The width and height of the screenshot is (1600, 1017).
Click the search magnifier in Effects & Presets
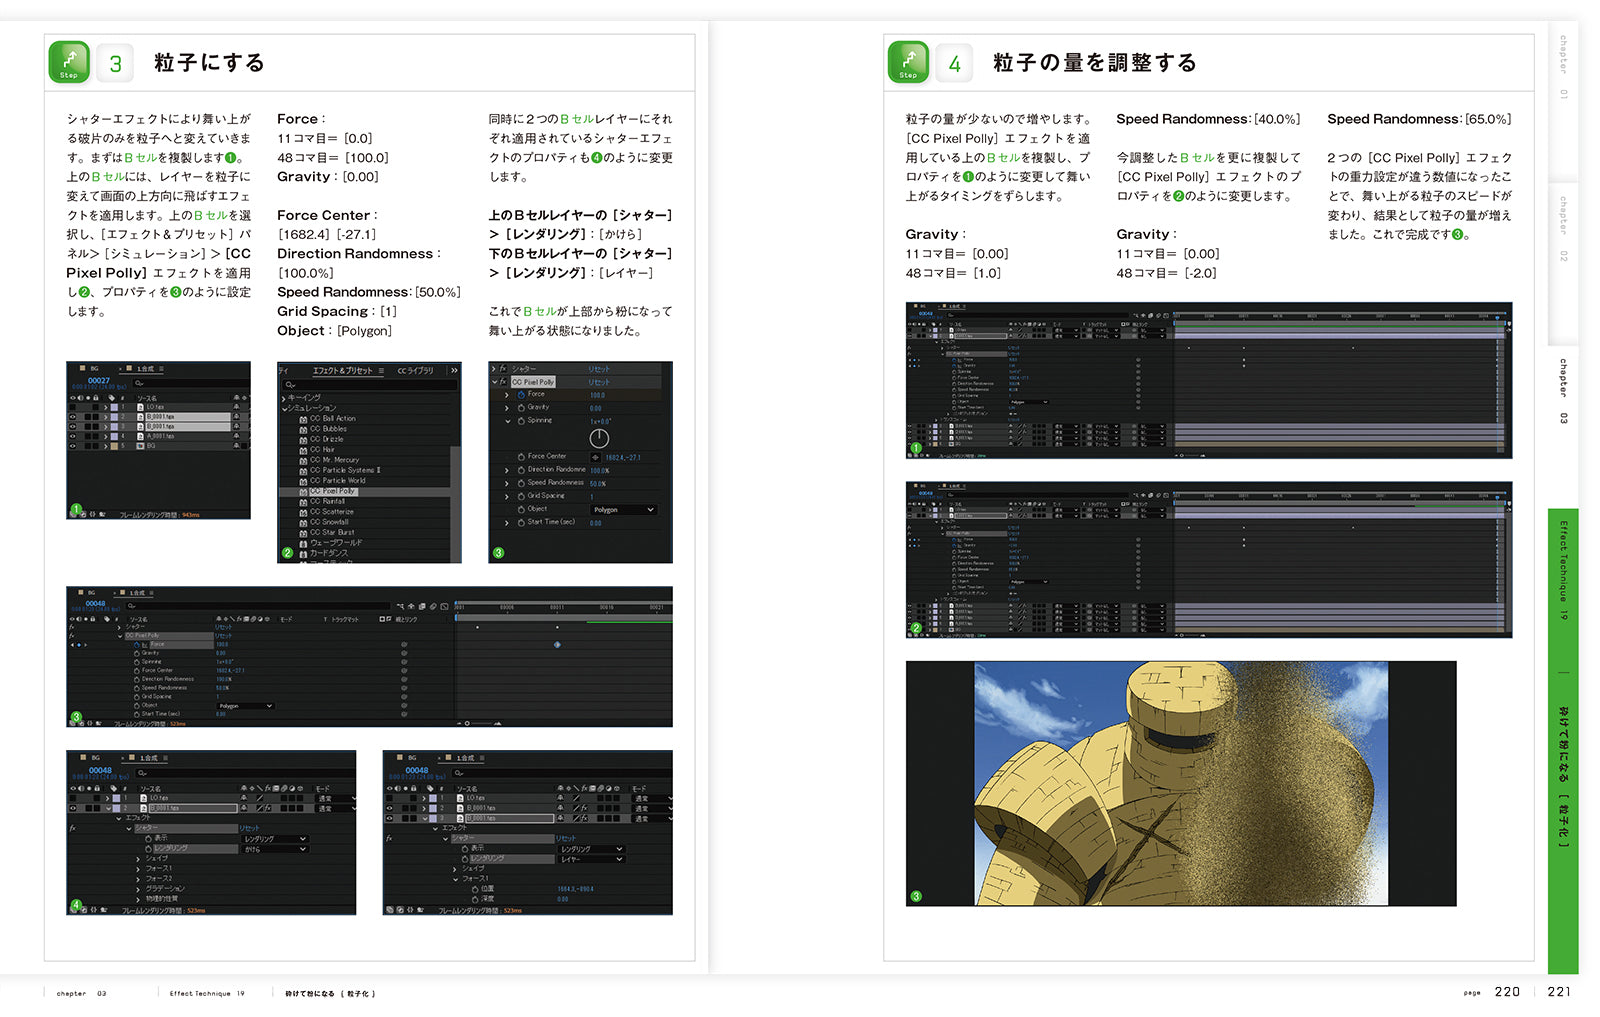[x=290, y=385]
